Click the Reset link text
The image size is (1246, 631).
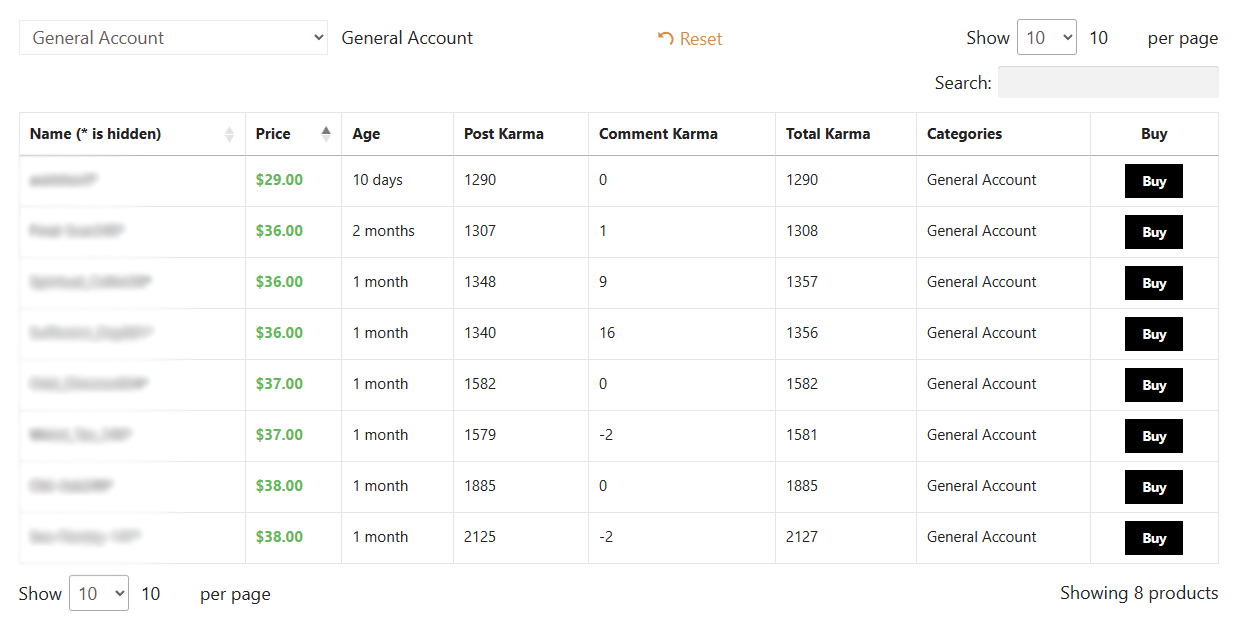point(701,39)
